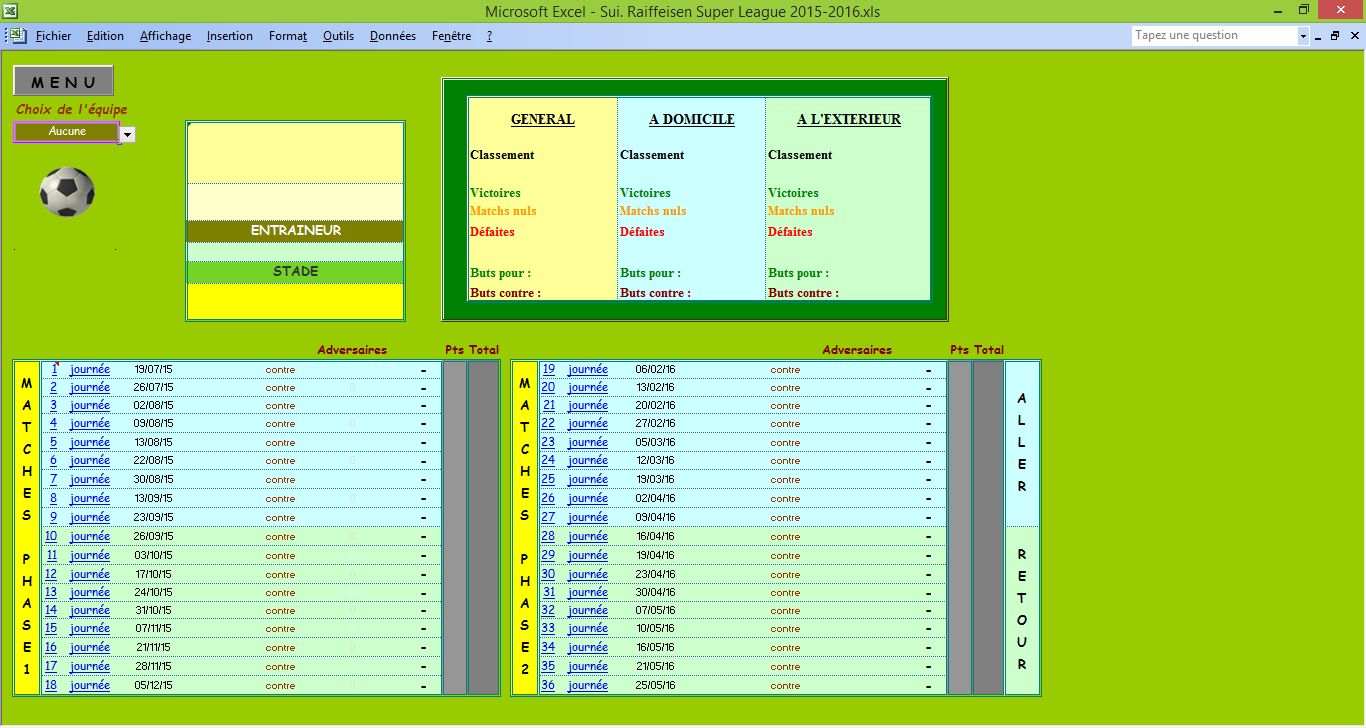Expand the question box dropdown arrow
This screenshot has height=728, width=1366.
1302,36
